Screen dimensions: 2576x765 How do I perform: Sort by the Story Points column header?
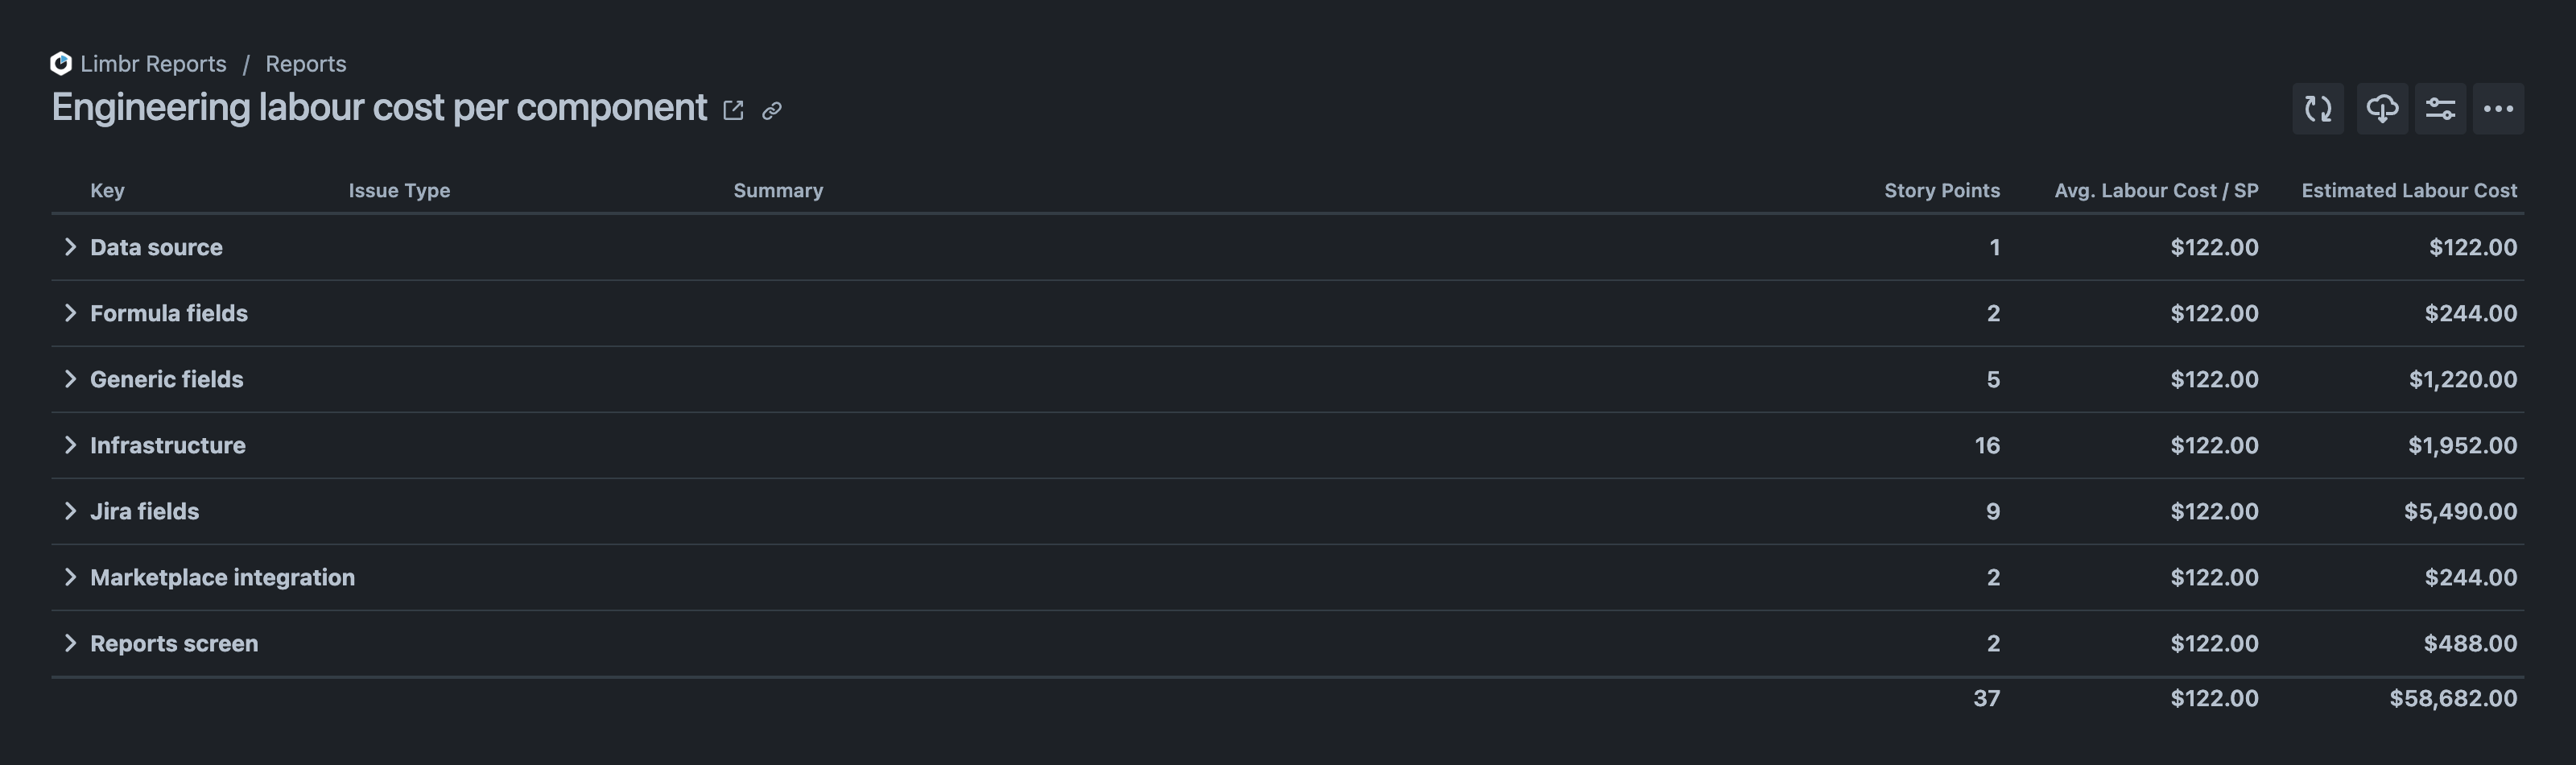coord(1941,190)
